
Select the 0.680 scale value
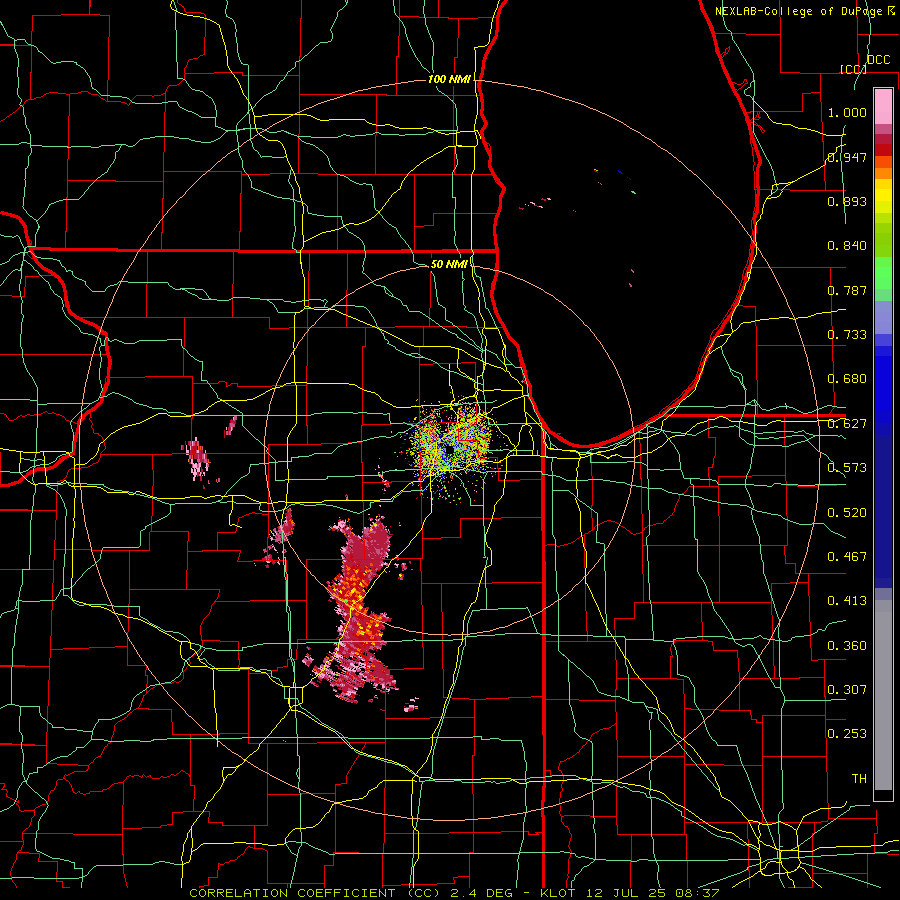847,379
